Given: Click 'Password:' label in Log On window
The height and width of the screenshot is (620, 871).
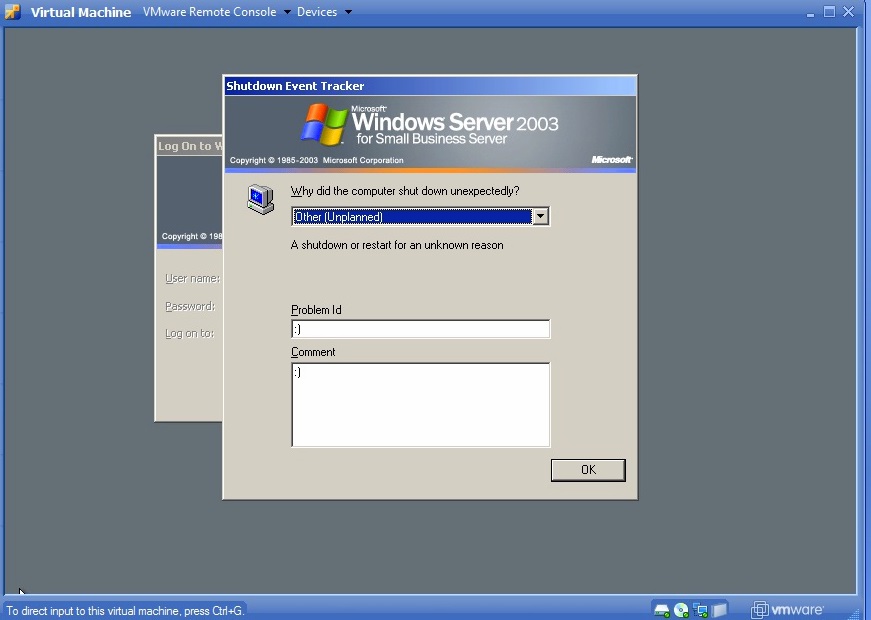Looking at the screenshot, I should (x=190, y=306).
